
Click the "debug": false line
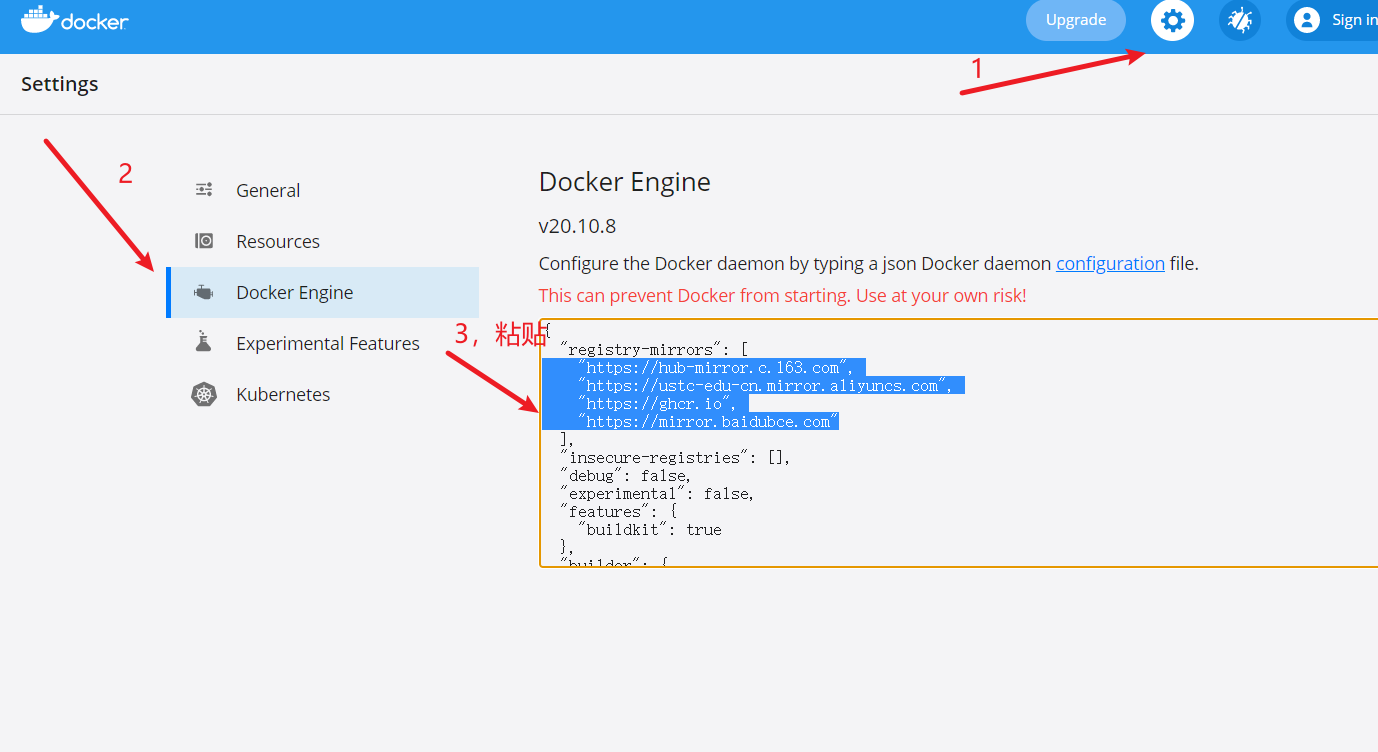pyautogui.click(x=626, y=476)
